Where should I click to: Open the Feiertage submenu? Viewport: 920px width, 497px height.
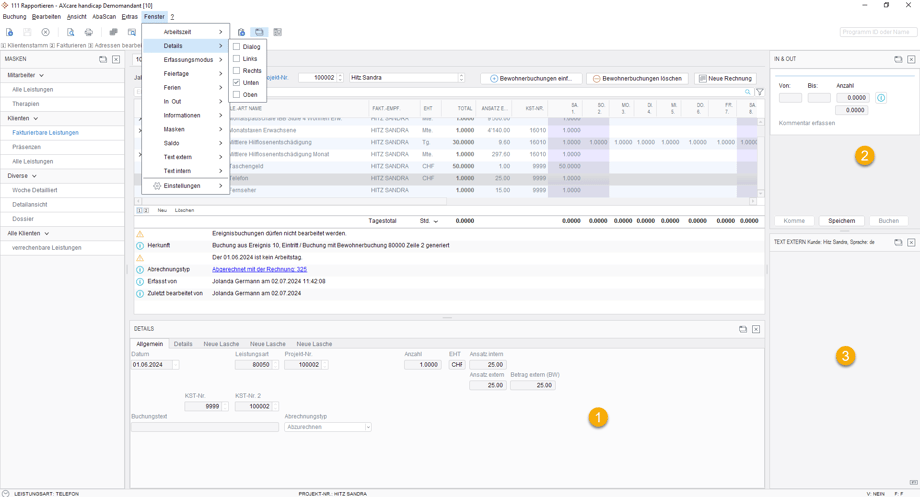pyautogui.click(x=185, y=74)
